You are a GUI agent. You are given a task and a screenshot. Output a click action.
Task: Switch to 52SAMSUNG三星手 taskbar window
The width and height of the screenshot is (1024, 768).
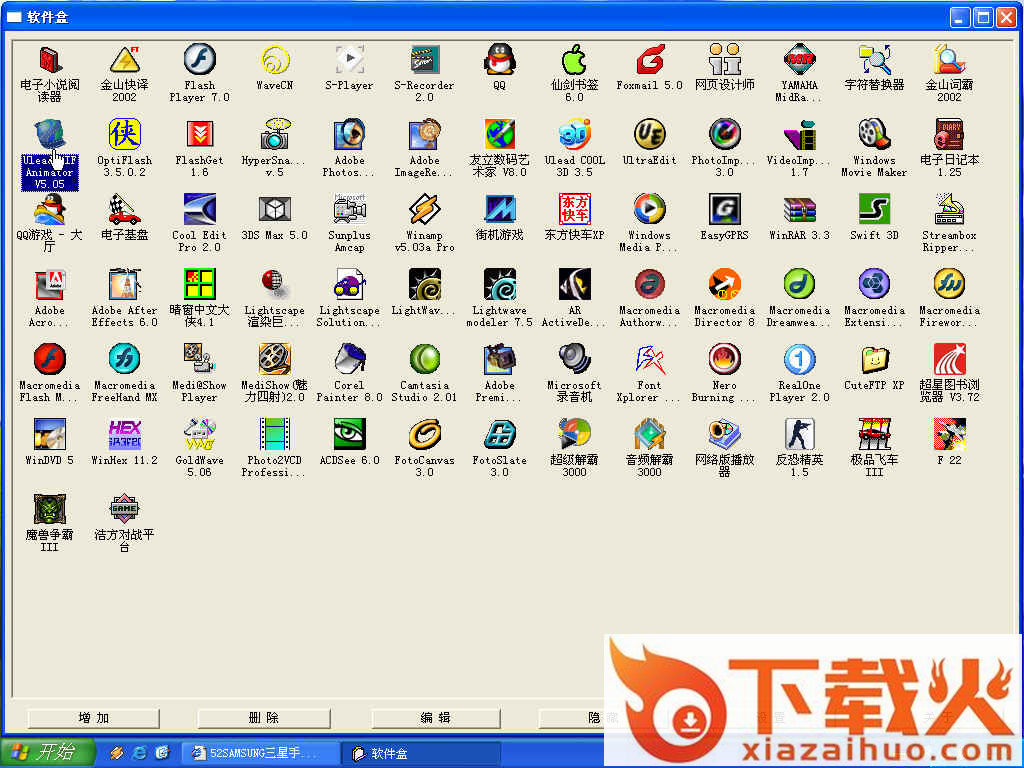[259, 753]
